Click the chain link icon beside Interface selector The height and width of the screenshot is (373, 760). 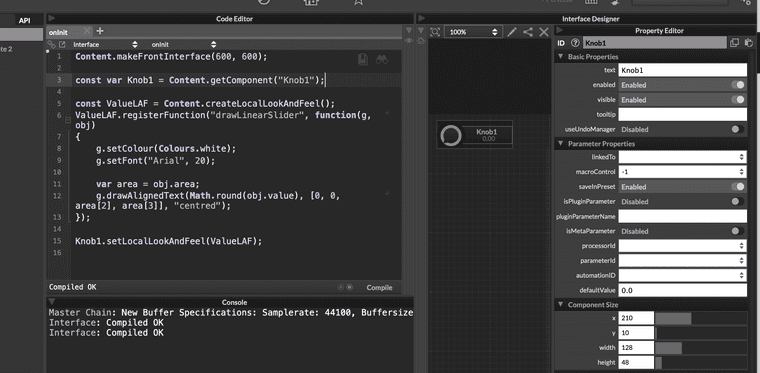tap(51, 44)
